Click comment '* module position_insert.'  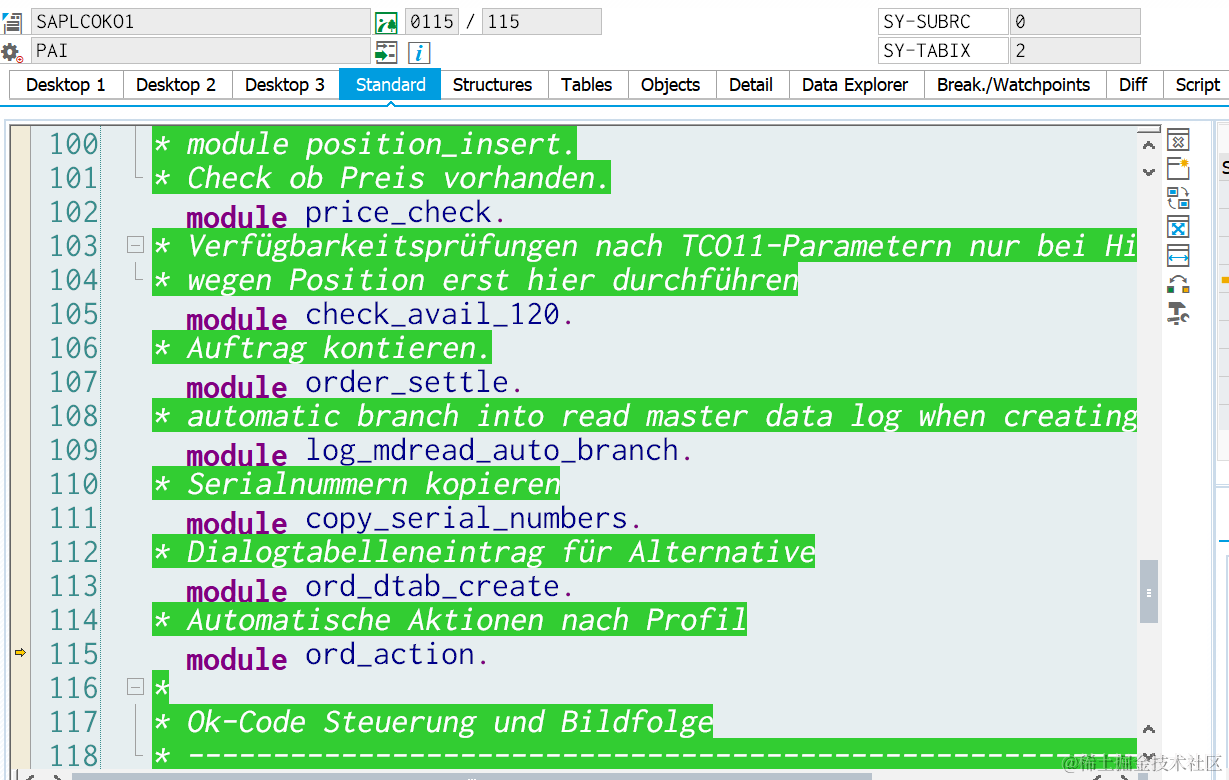[x=365, y=145]
